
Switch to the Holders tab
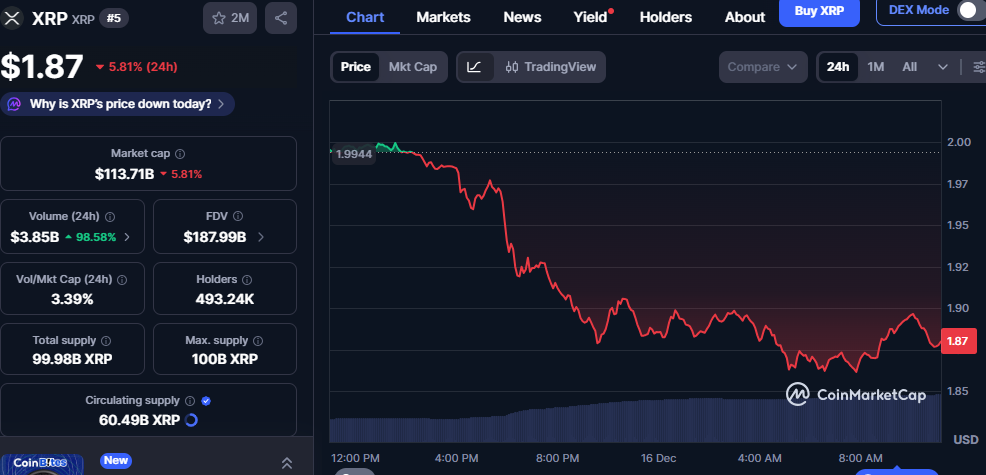point(665,17)
